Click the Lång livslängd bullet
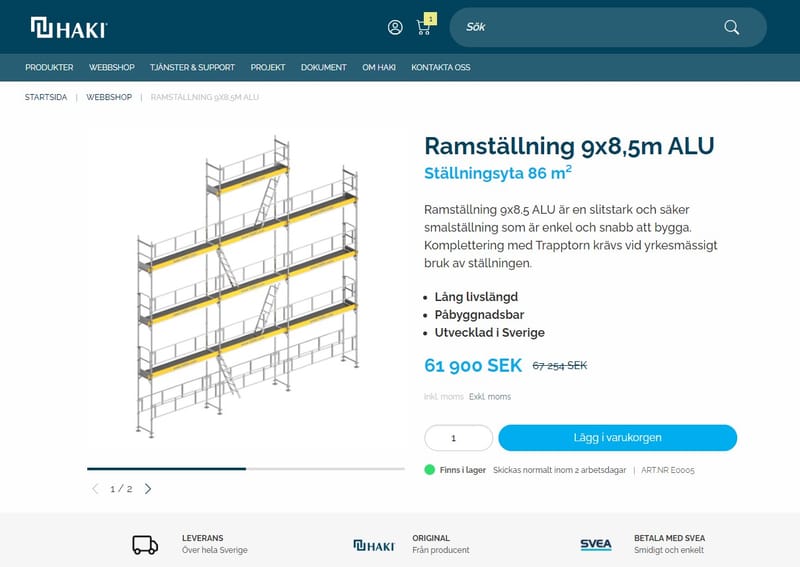The height and width of the screenshot is (567, 800). click(476, 297)
